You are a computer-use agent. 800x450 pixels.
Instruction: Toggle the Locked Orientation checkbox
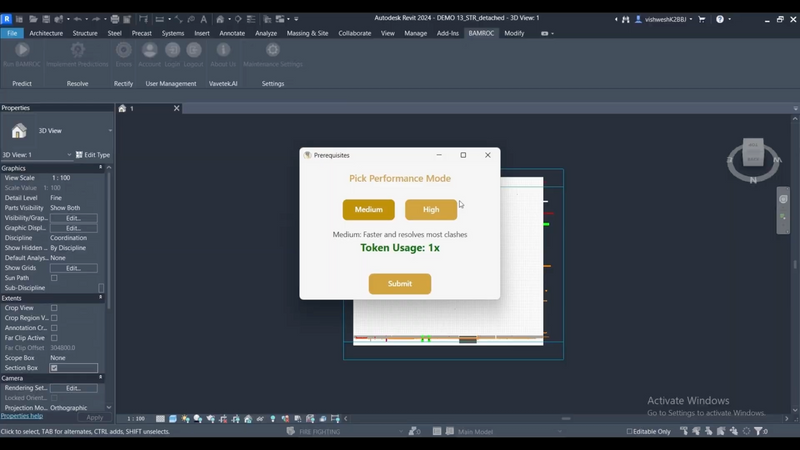click(54, 398)
